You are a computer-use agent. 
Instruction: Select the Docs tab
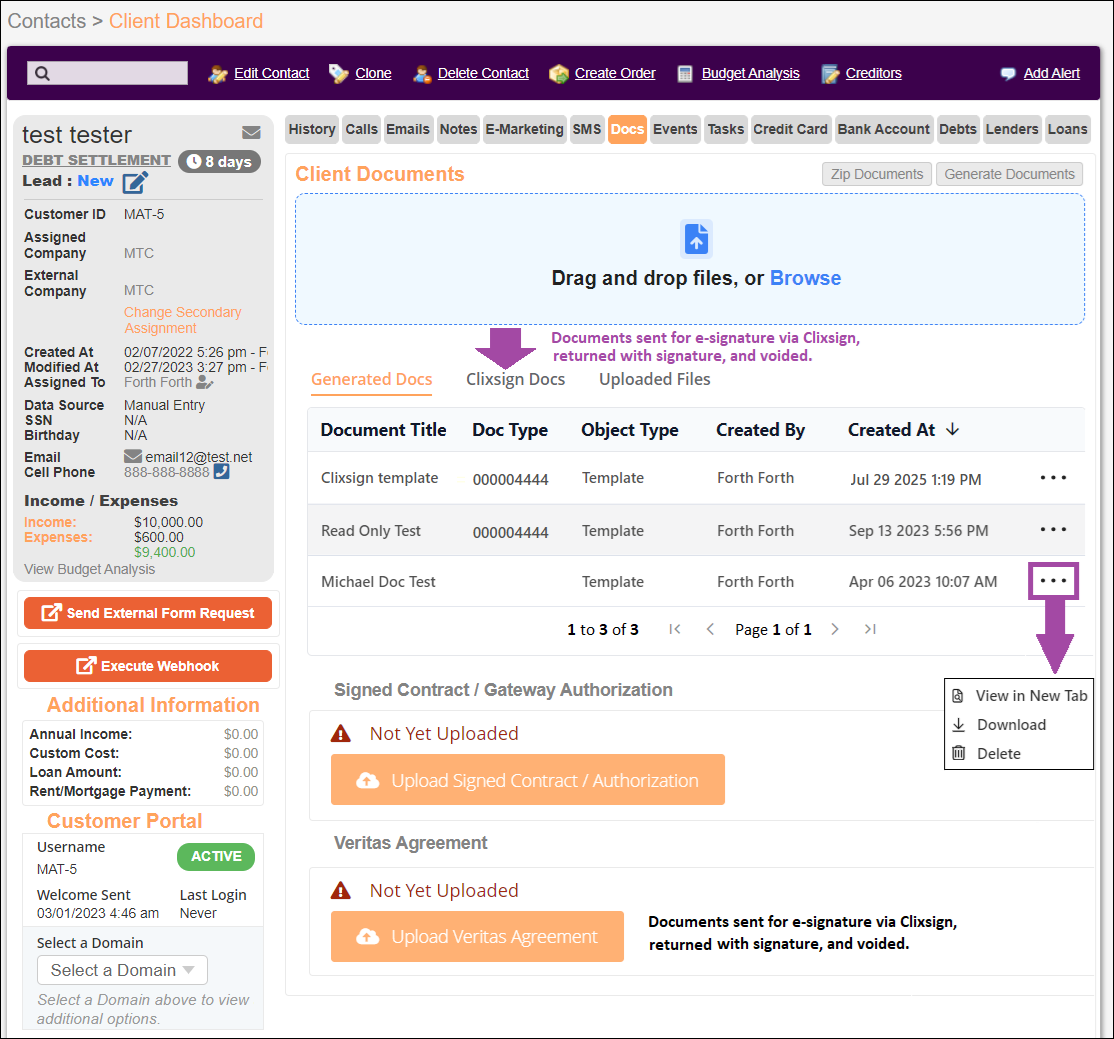(x=627, y=129)
